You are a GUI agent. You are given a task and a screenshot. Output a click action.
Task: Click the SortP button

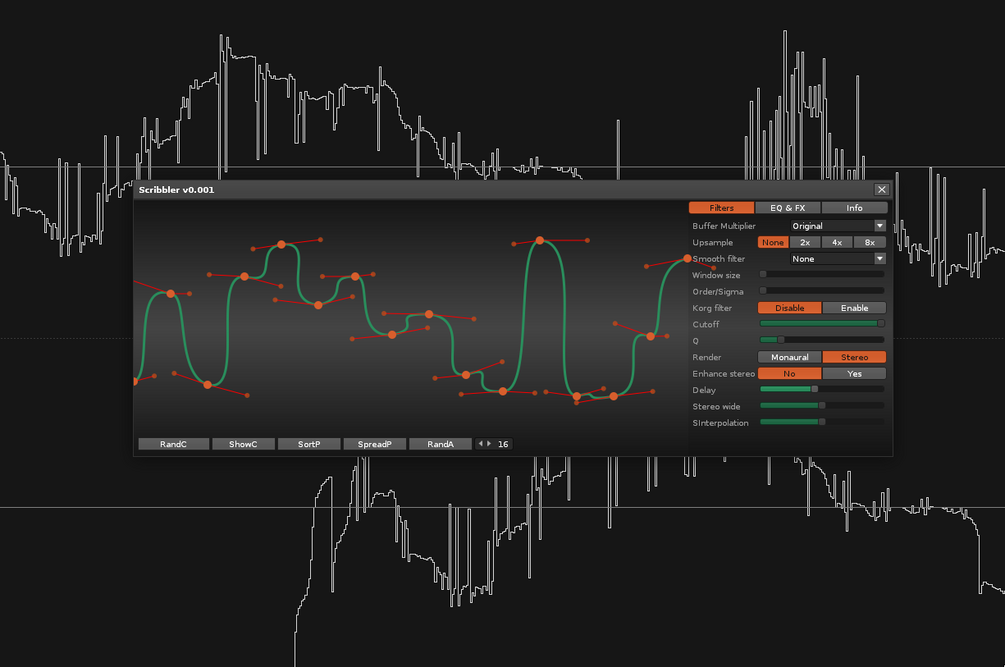coord(309,444)
